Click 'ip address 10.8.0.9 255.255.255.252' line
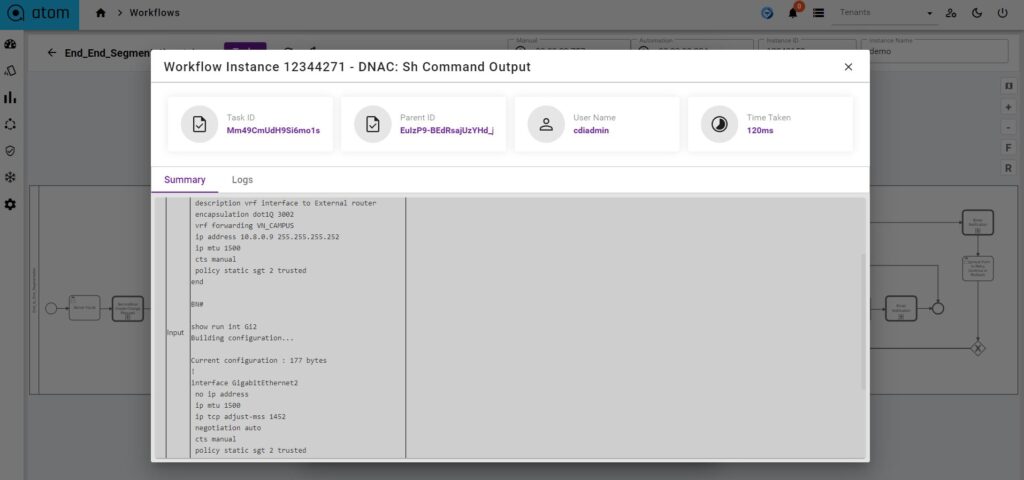This screenshot has width=1024, height=480. click(x=266, y=237)
